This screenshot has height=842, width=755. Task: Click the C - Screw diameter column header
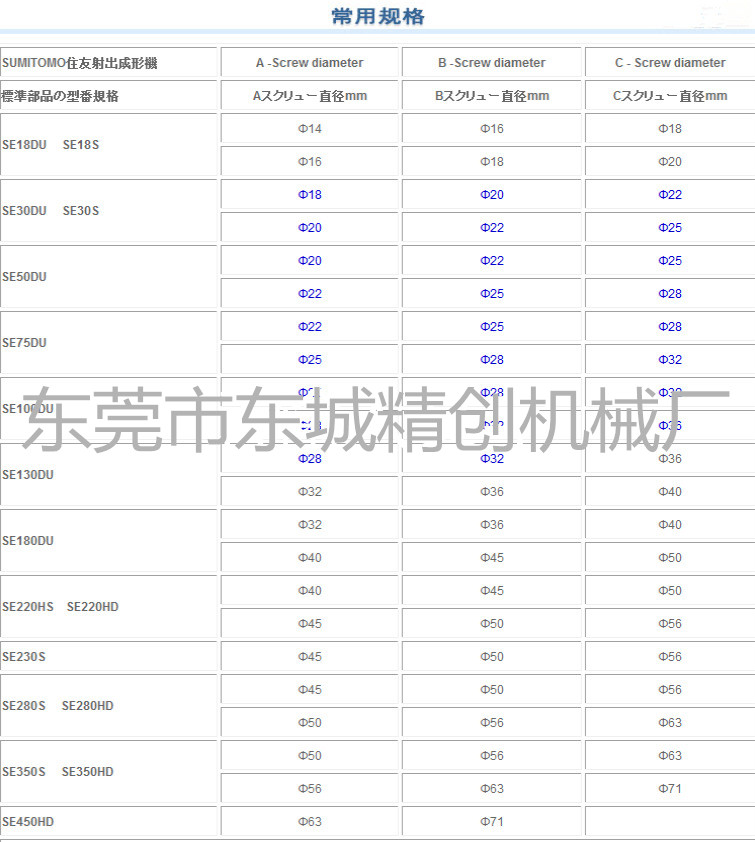click(x=670, y=63)
